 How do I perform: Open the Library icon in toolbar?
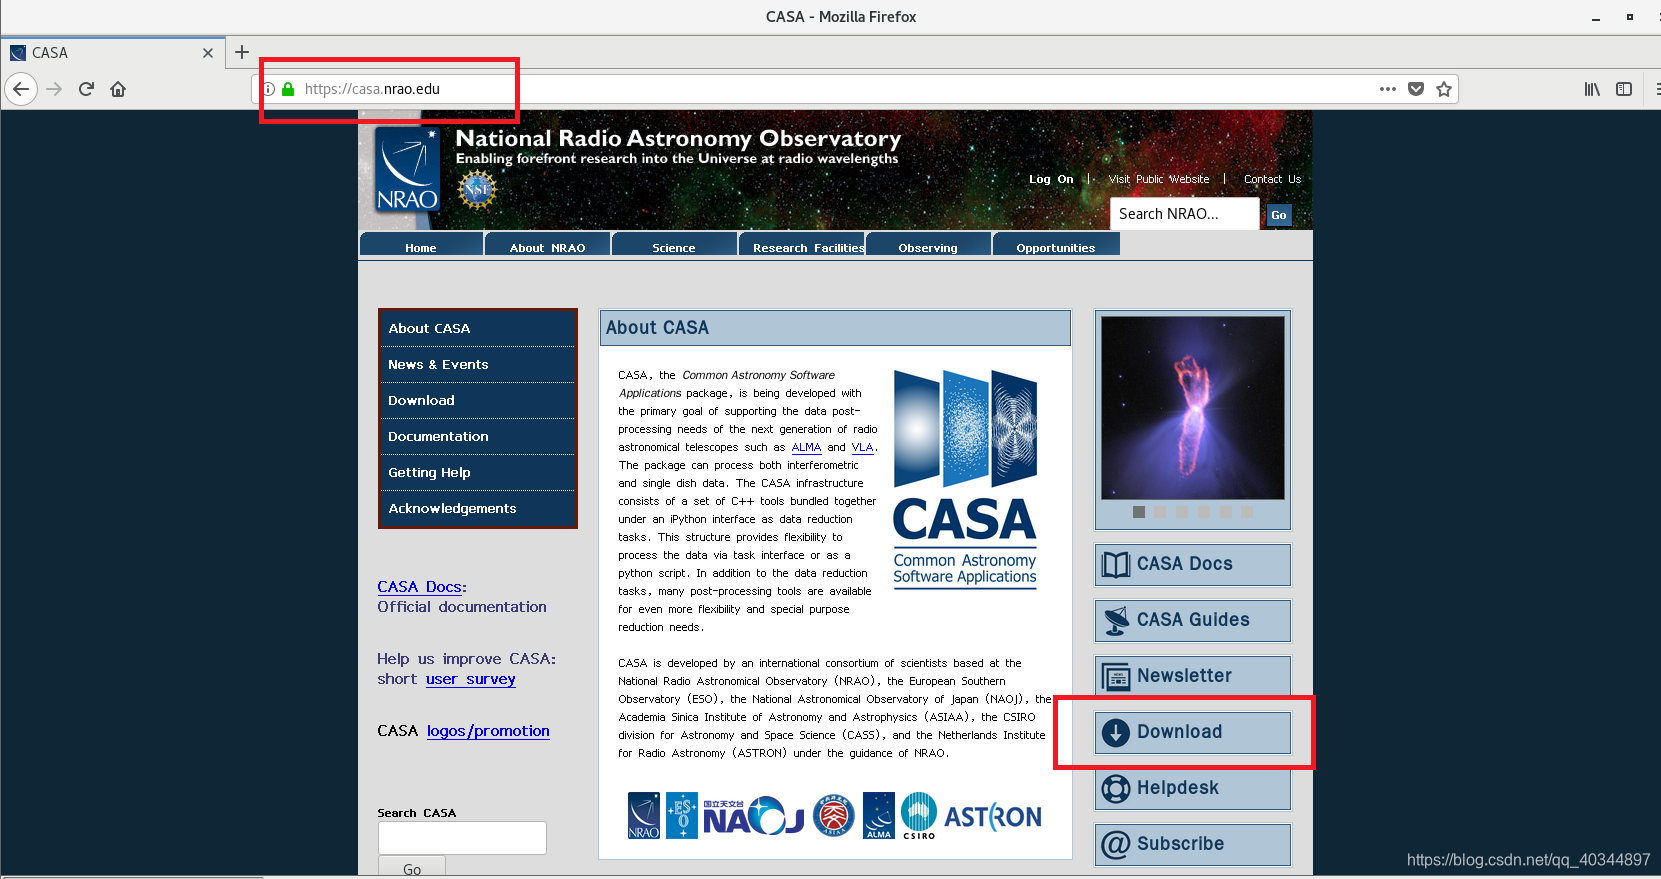coord(1592,89)
